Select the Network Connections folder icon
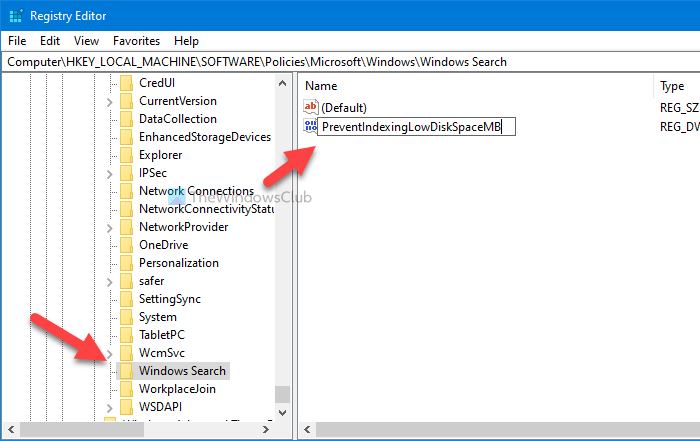 (126, 191)
